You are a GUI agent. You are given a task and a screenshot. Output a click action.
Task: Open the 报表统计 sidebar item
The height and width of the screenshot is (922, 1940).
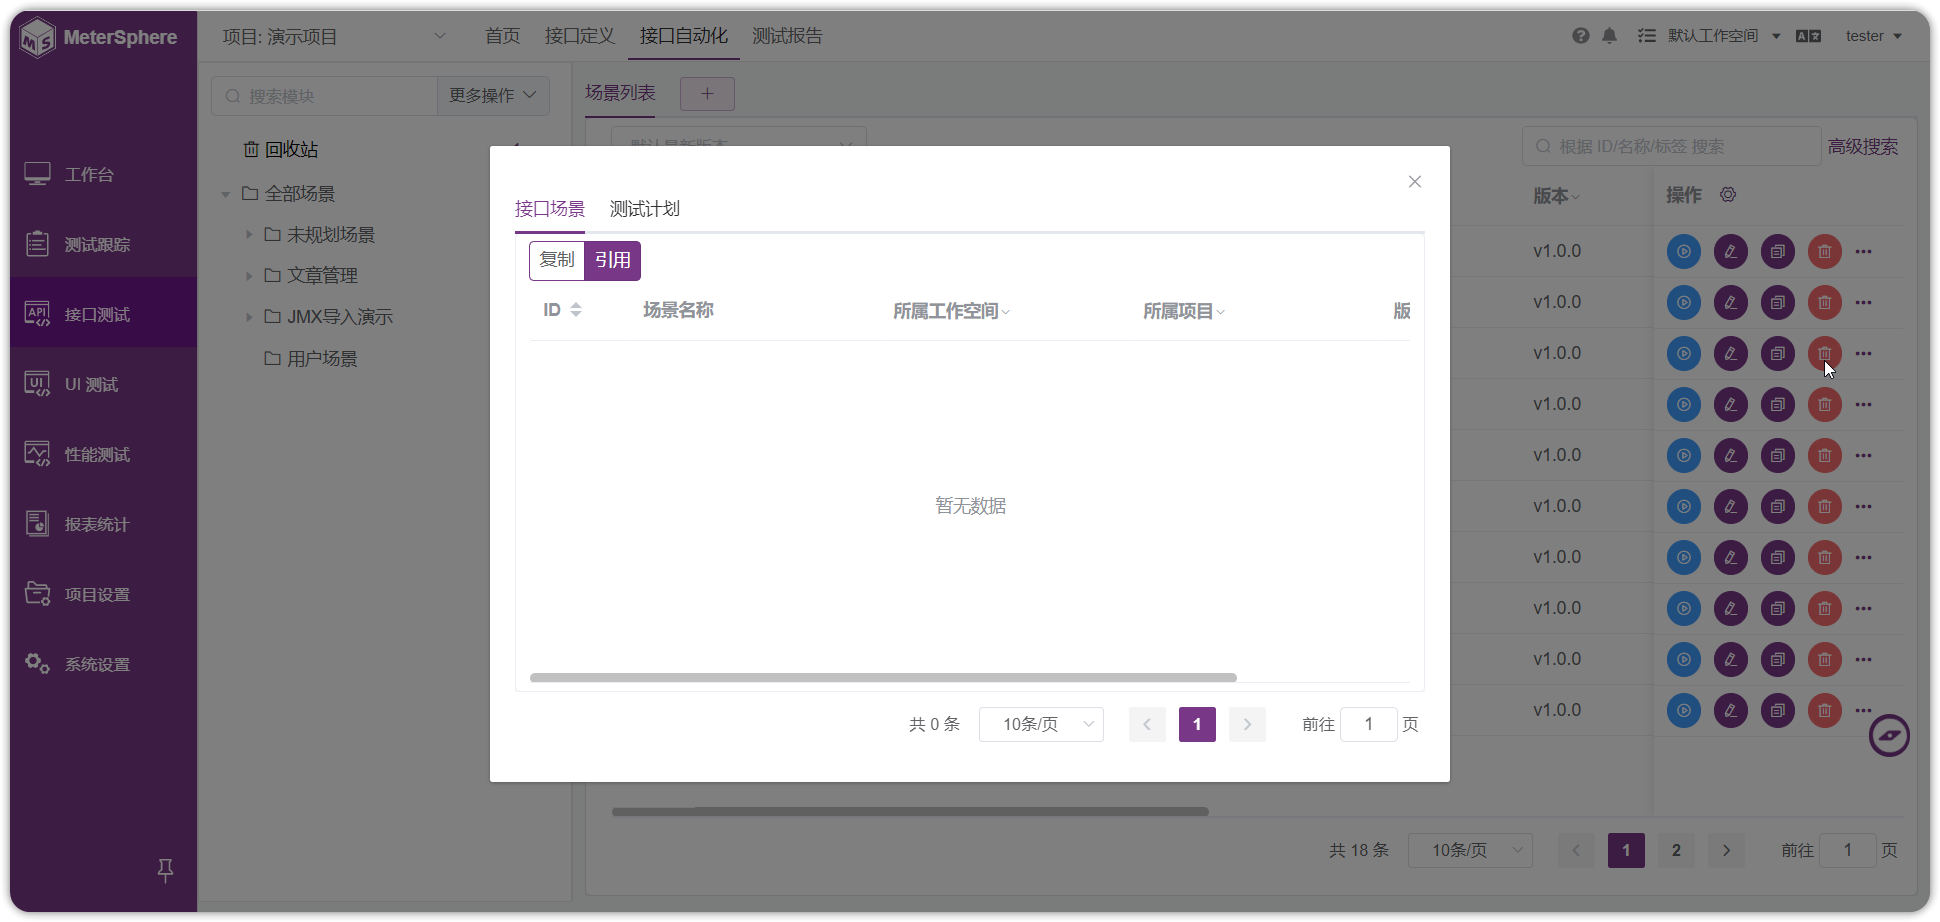[103, 524]
